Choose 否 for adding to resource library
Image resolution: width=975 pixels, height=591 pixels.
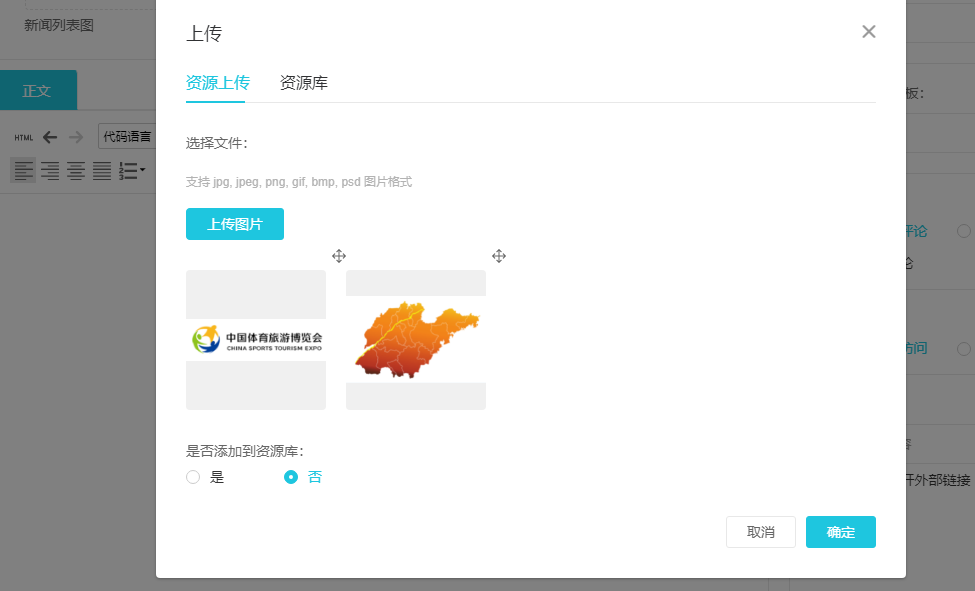tap(291, 477)
